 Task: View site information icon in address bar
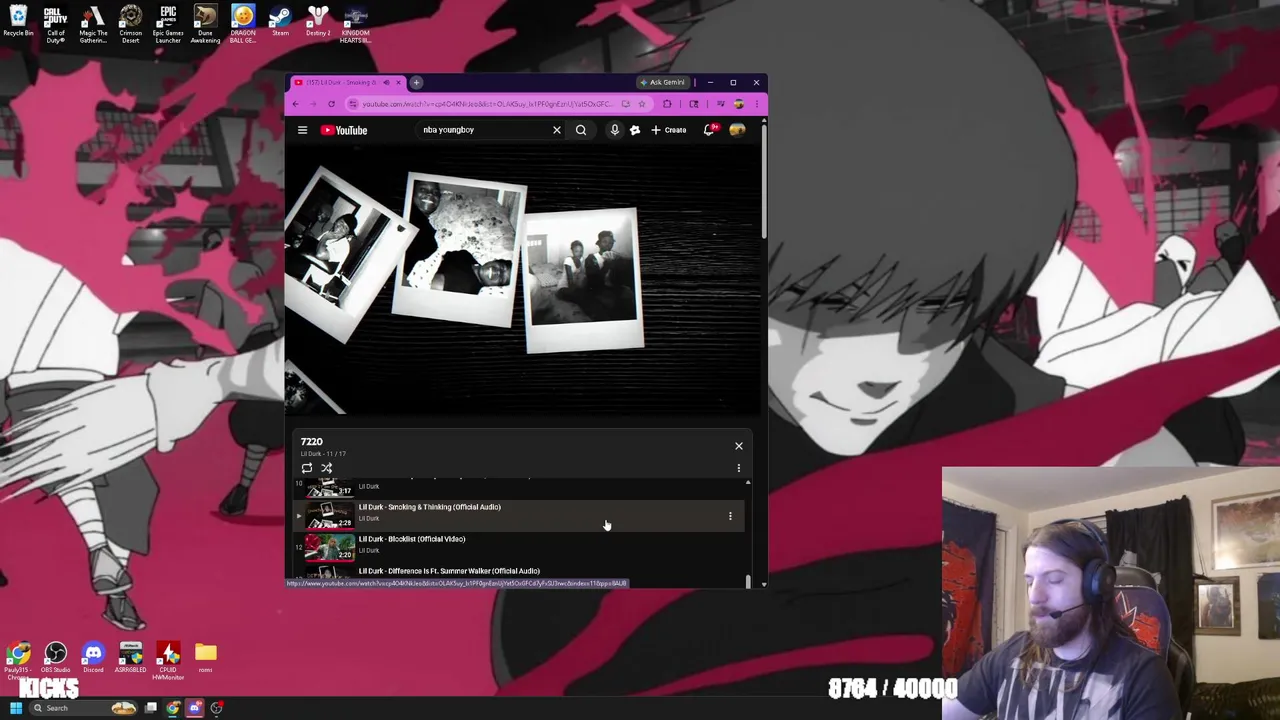tap(352, 104)
